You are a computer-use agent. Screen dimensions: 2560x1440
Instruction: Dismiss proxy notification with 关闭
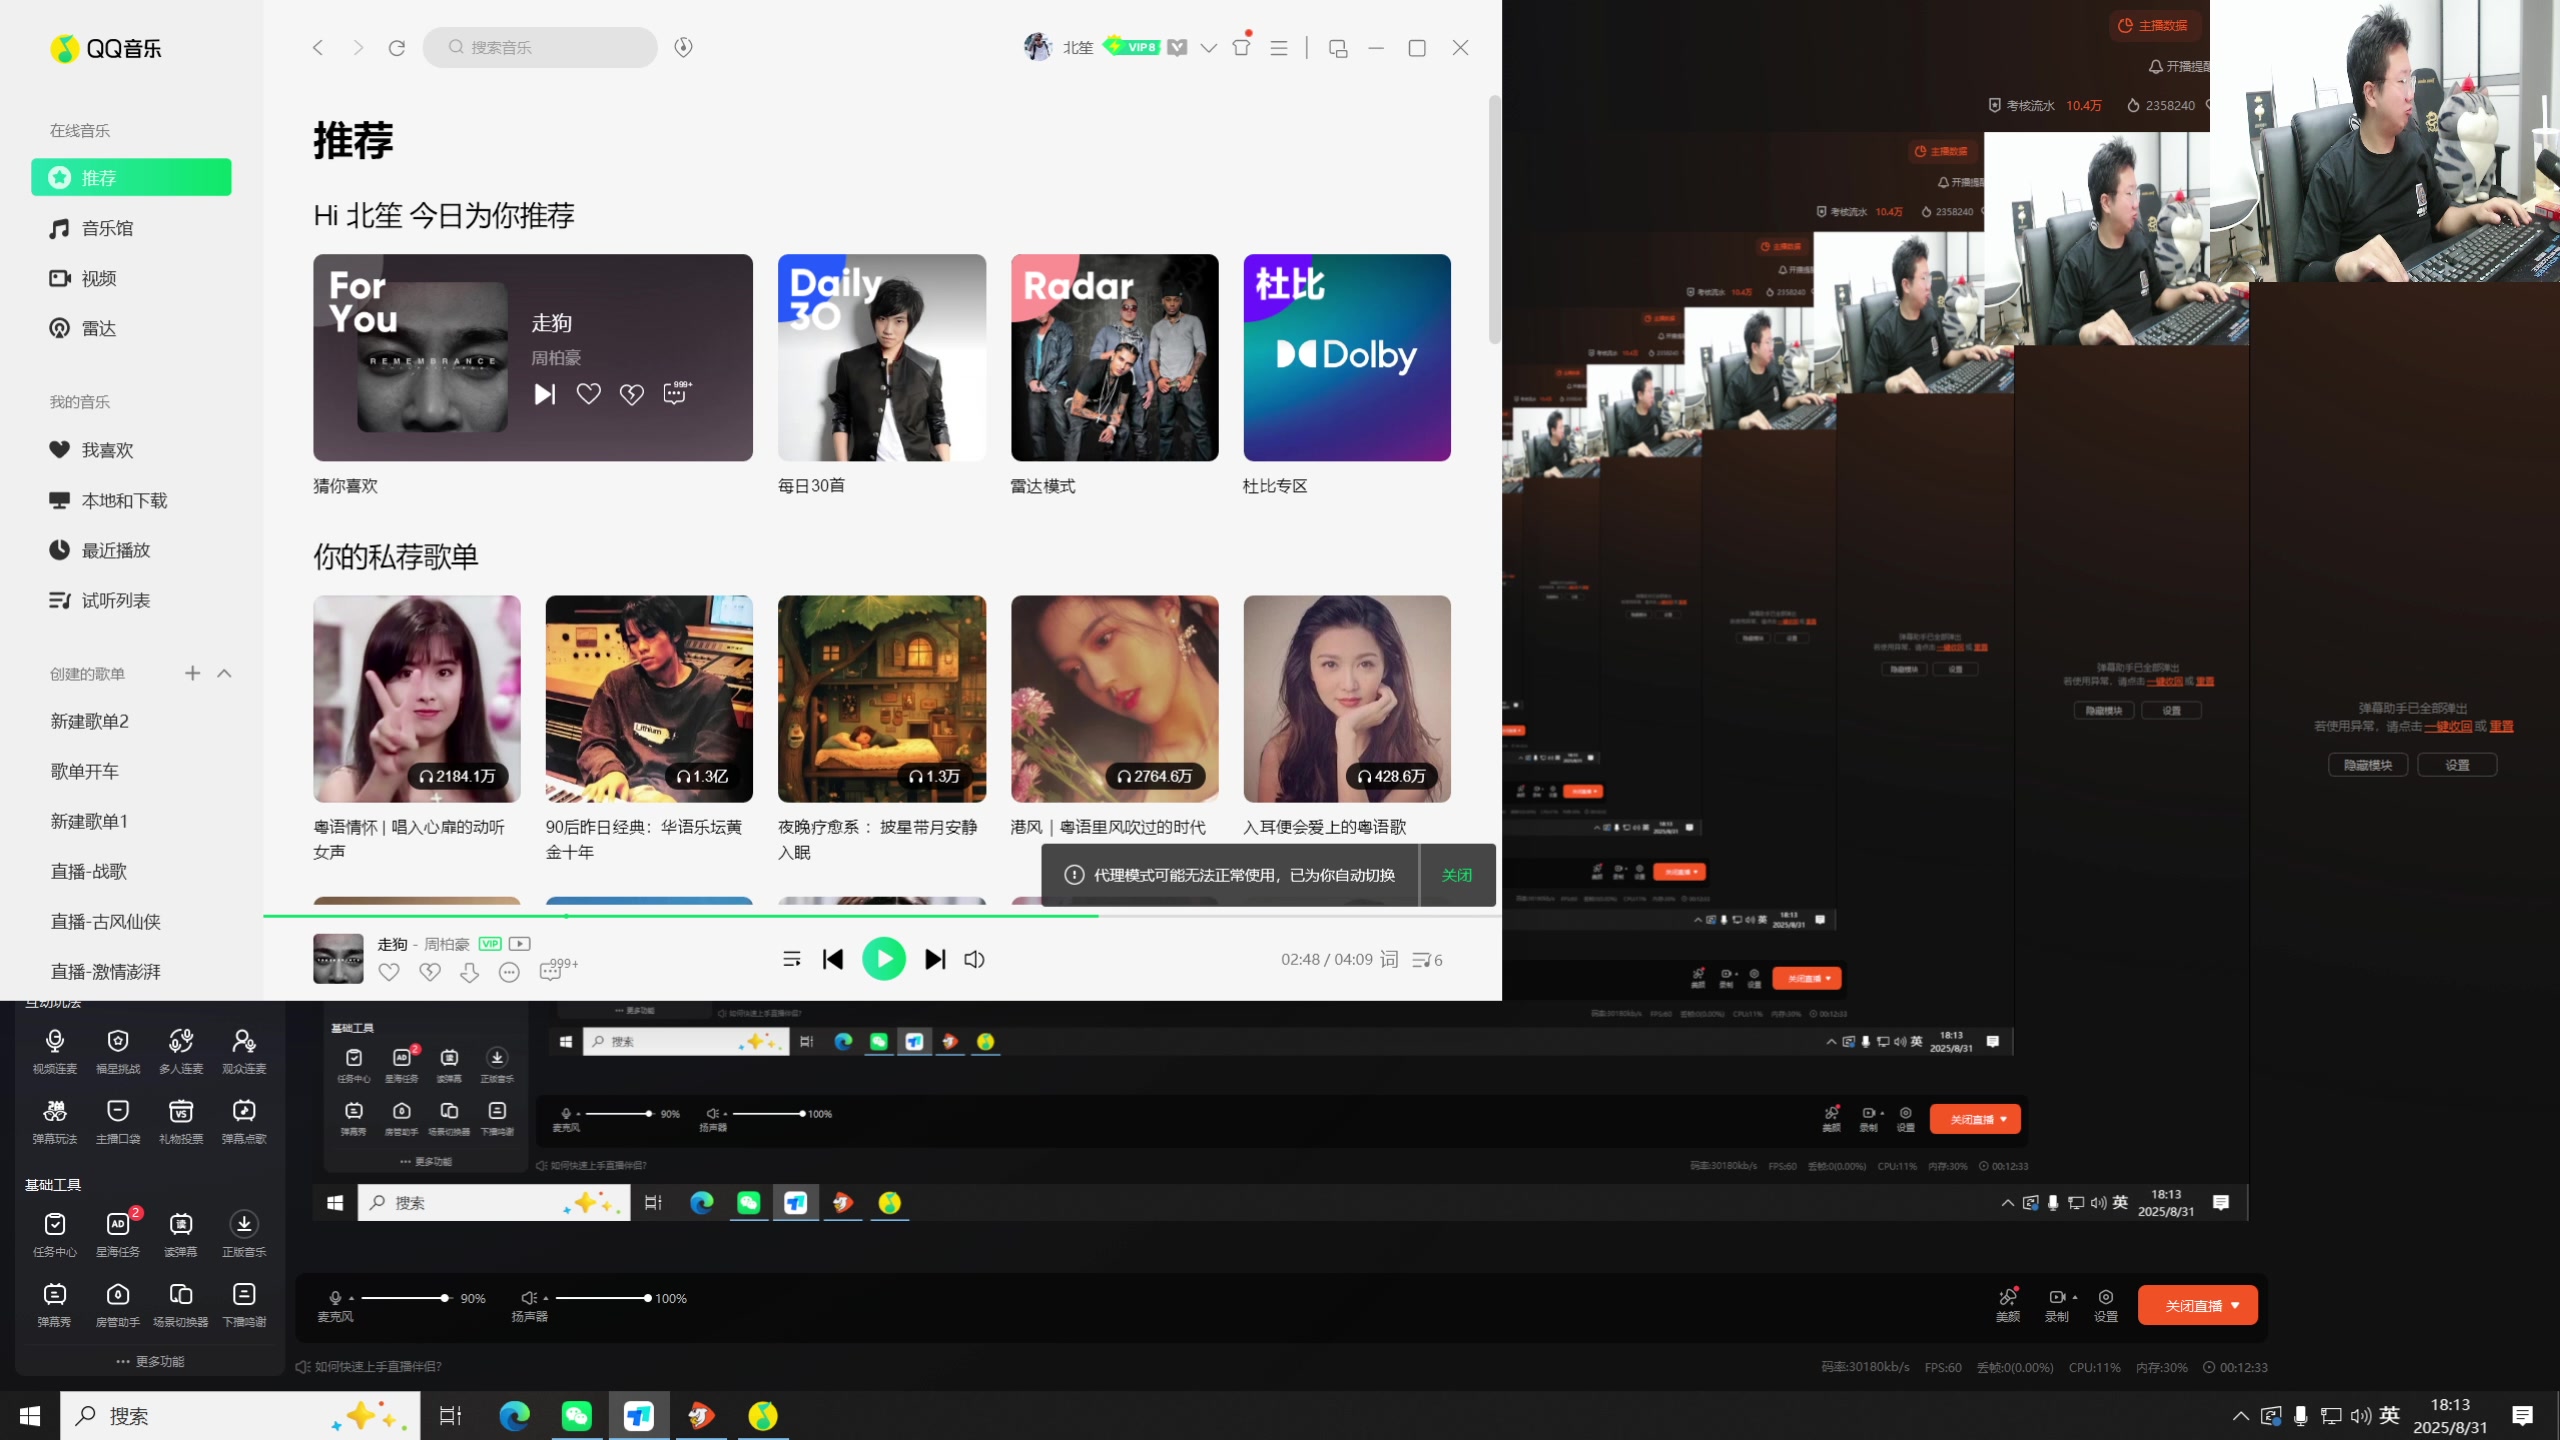1457,875
